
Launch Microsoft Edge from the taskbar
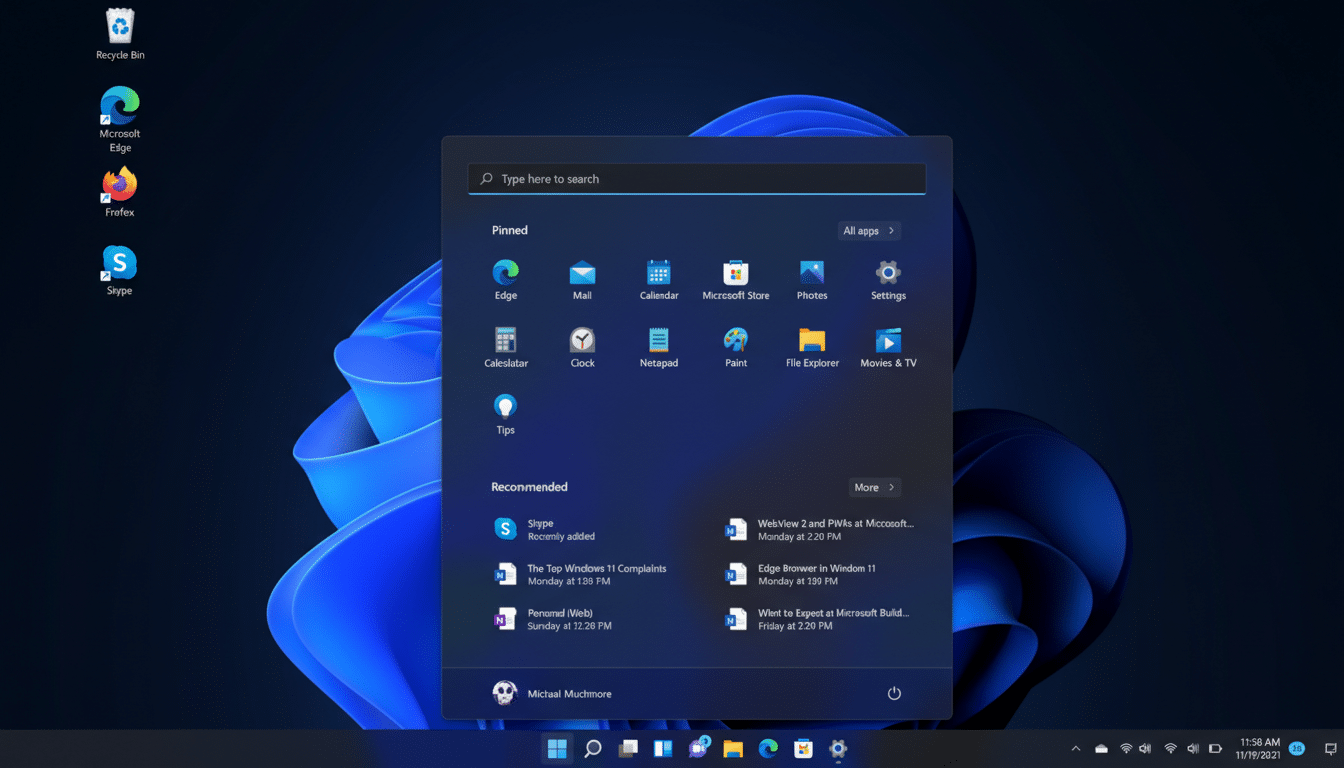(x=767, y=748)
